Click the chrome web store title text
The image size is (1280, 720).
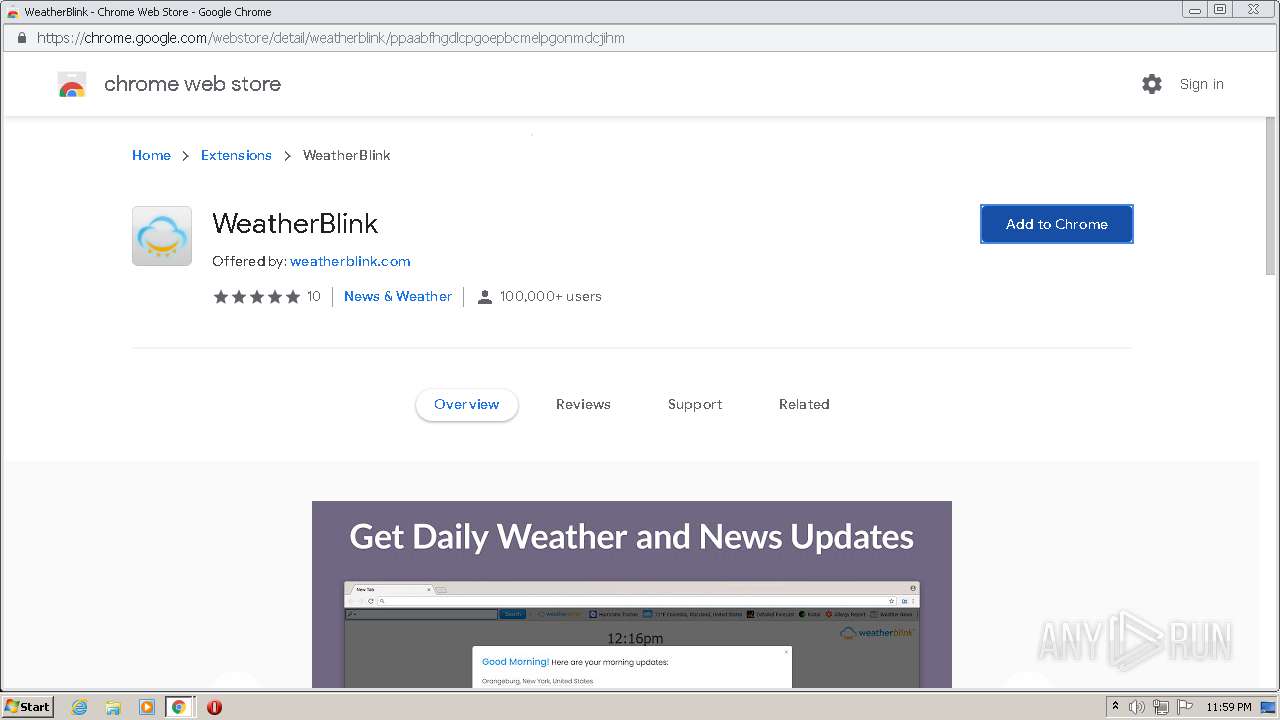(193, 84)
